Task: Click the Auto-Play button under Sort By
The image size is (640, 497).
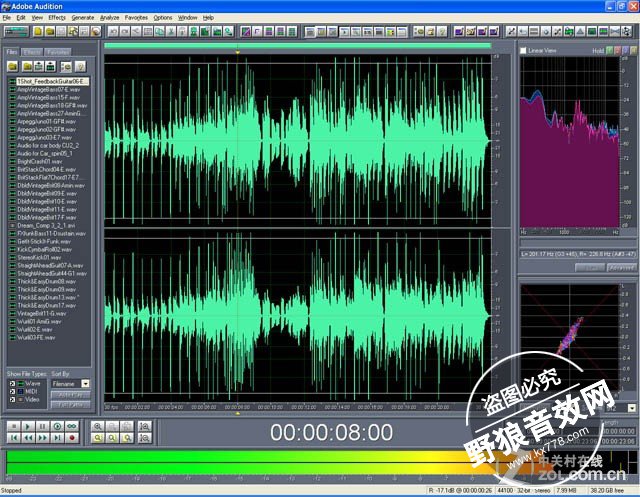Action: click(70, 395)
